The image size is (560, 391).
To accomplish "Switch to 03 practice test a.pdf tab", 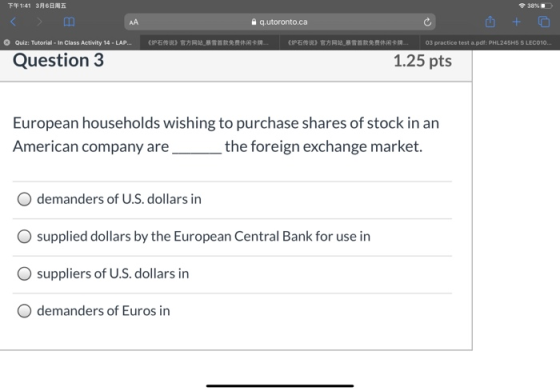I will 490,42.
